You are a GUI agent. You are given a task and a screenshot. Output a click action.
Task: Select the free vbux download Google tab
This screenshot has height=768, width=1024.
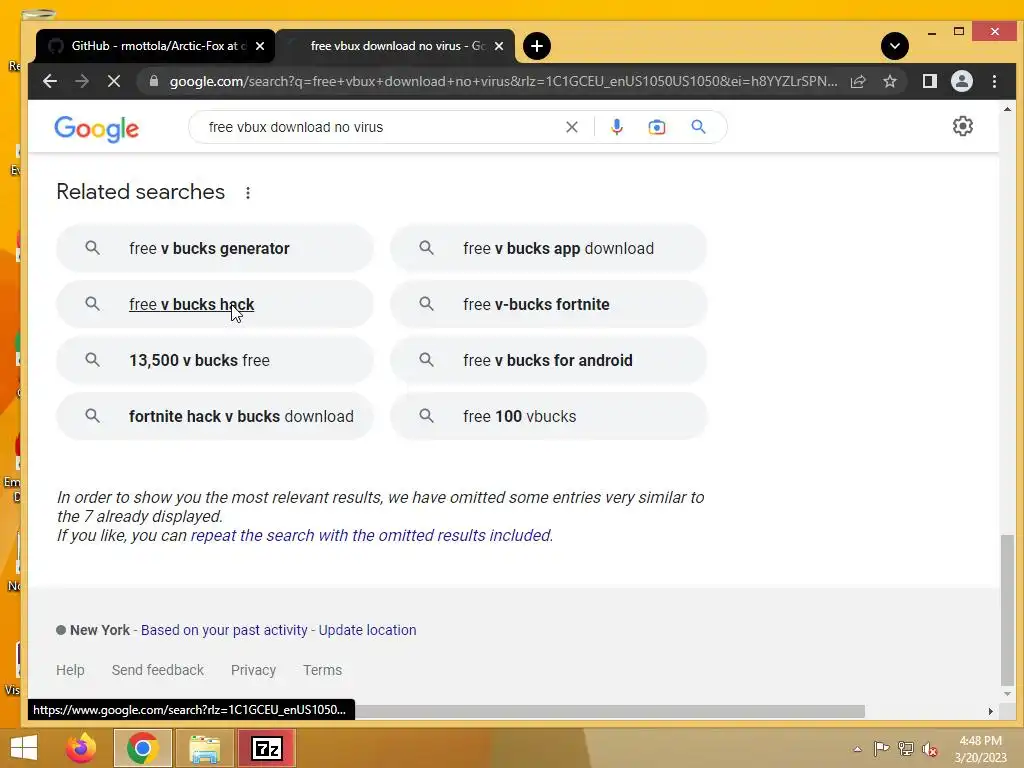tap(395, 46)
